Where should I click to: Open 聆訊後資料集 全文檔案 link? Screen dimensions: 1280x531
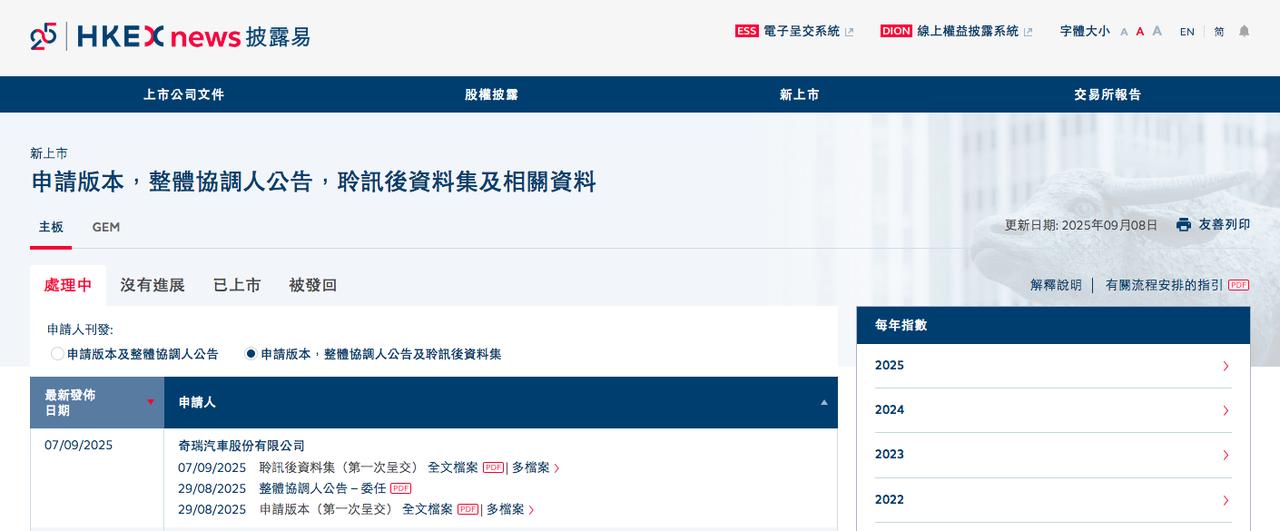tap(452, 467)
